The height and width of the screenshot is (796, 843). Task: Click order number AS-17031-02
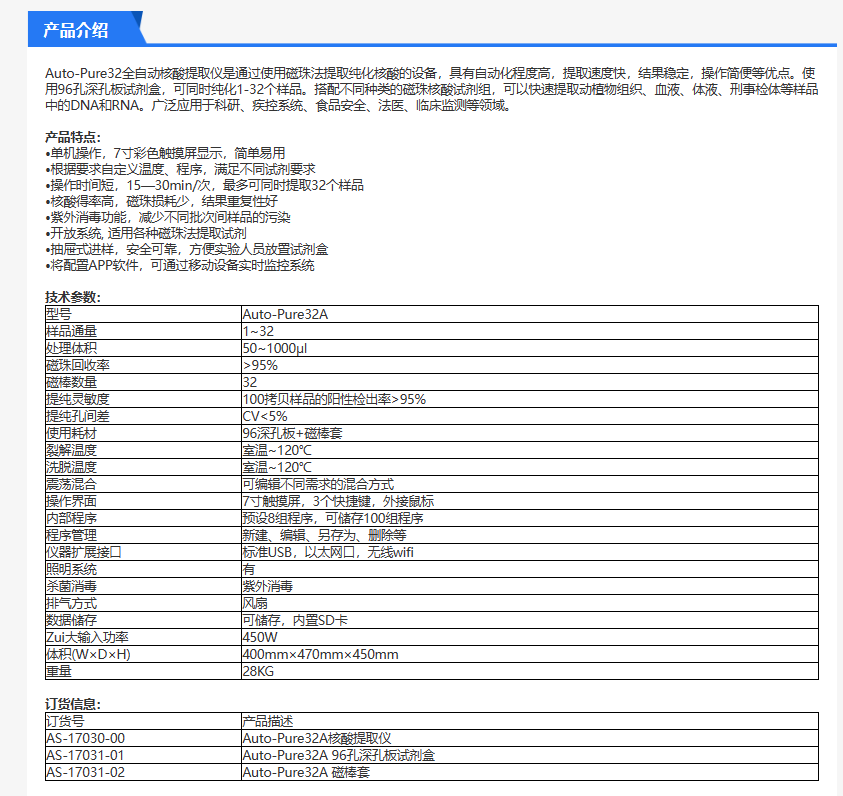pos(85,772)
